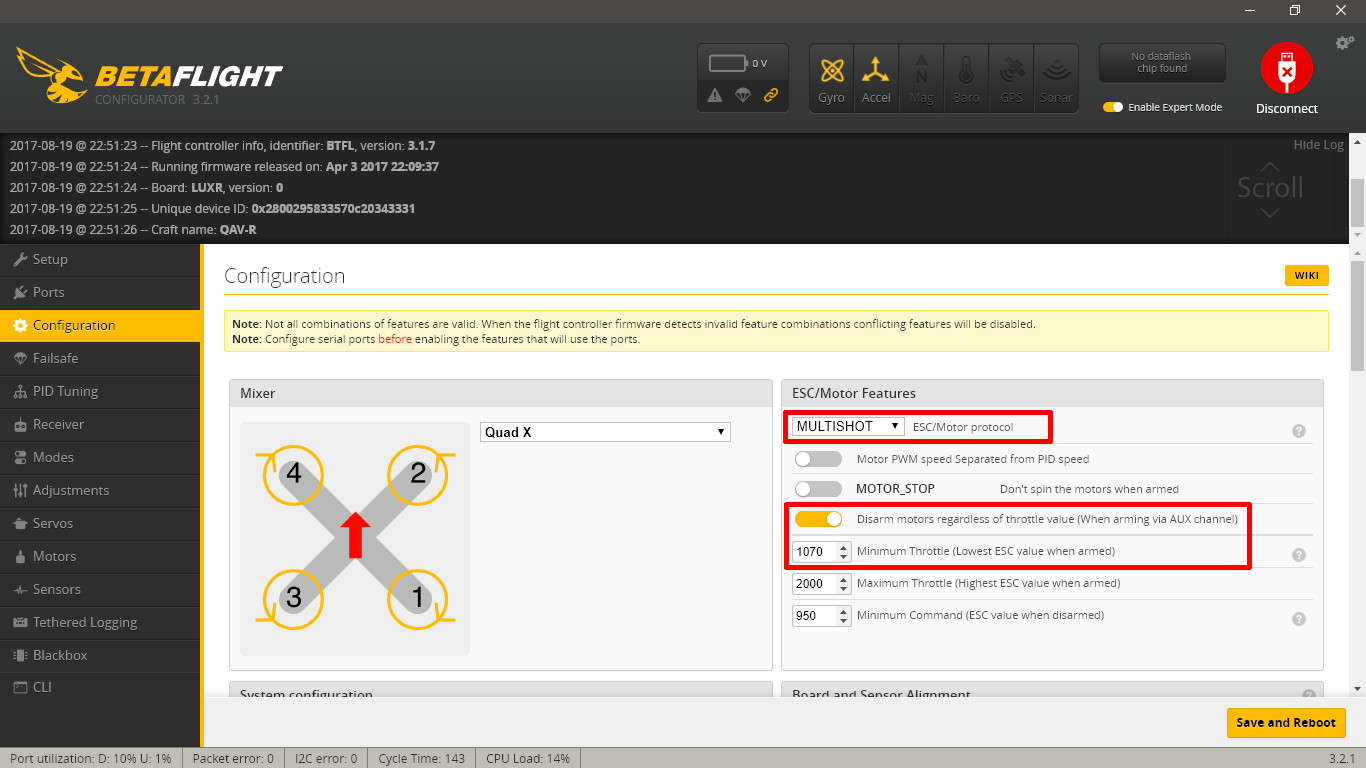Toggle Disarm motors regardless of throttle switch
Image resolution: width=1366 pixels, height=768 pixels.
pyautogui.click(x=818, y=519)
